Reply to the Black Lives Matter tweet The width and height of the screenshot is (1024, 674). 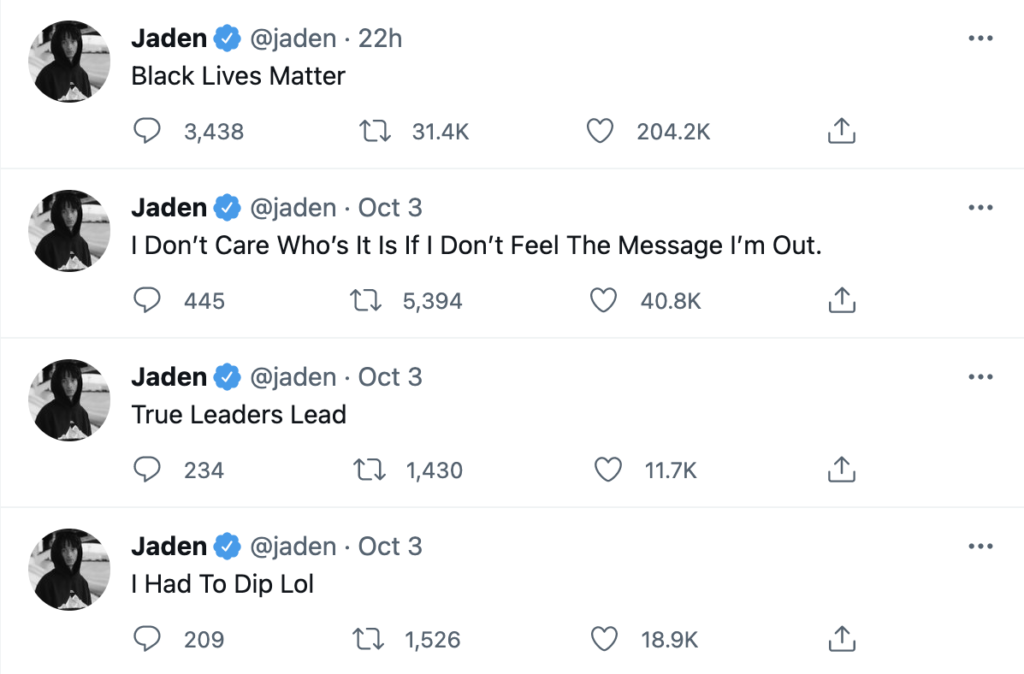pyautogui.click(x=147, y=131)
